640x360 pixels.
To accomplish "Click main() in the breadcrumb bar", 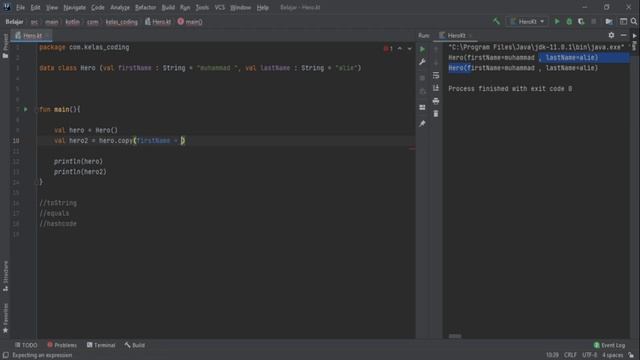I will coord(190,22).
